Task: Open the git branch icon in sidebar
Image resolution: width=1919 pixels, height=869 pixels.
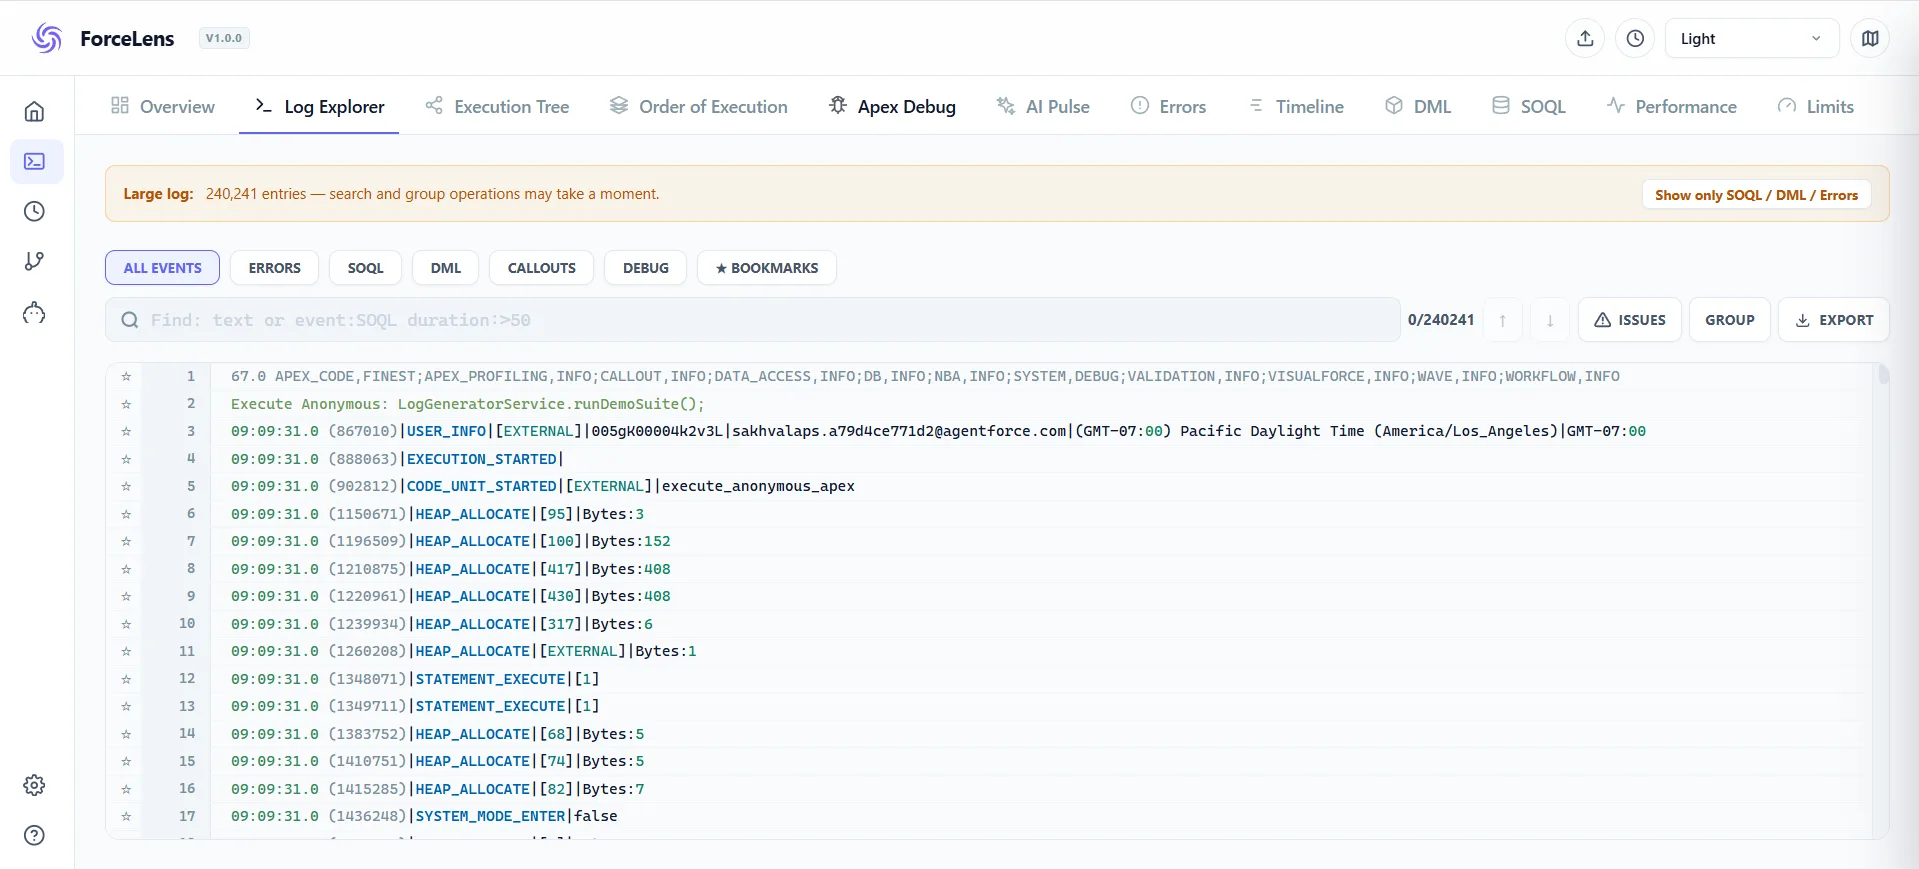Action: [x=35, y=261]
